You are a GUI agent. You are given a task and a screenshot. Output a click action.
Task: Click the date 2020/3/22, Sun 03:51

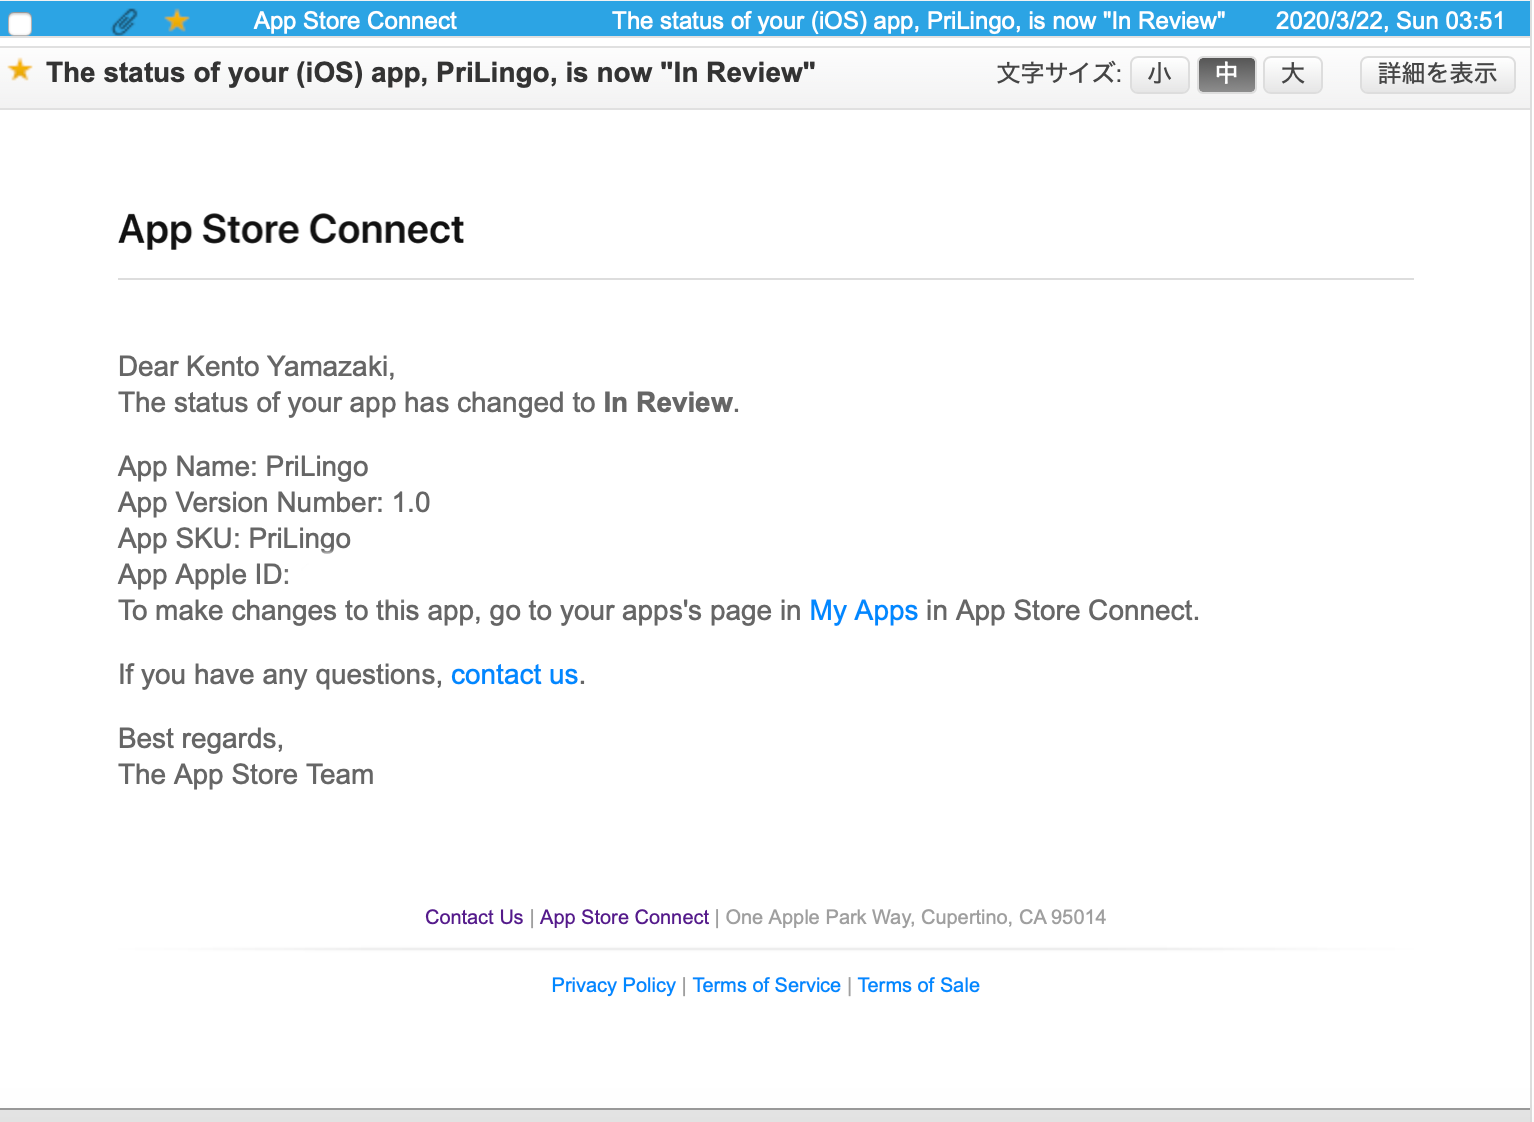click(x=1390, y=21)
